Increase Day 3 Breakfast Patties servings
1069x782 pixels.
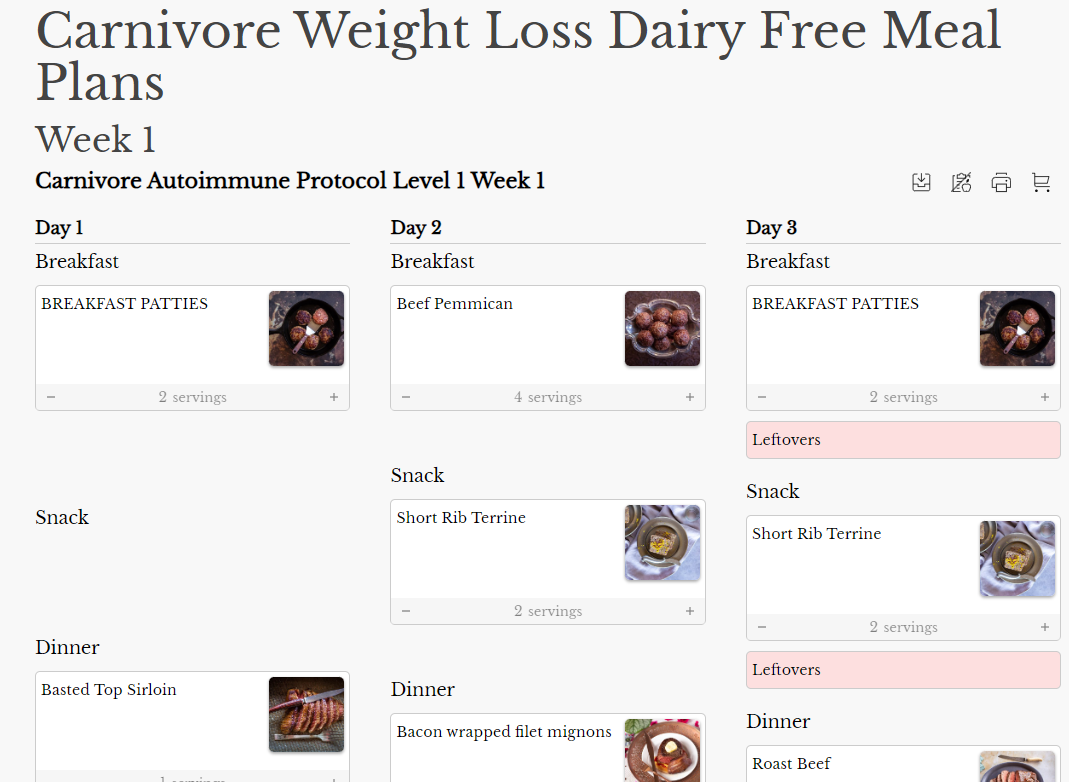coord(1045,397)
